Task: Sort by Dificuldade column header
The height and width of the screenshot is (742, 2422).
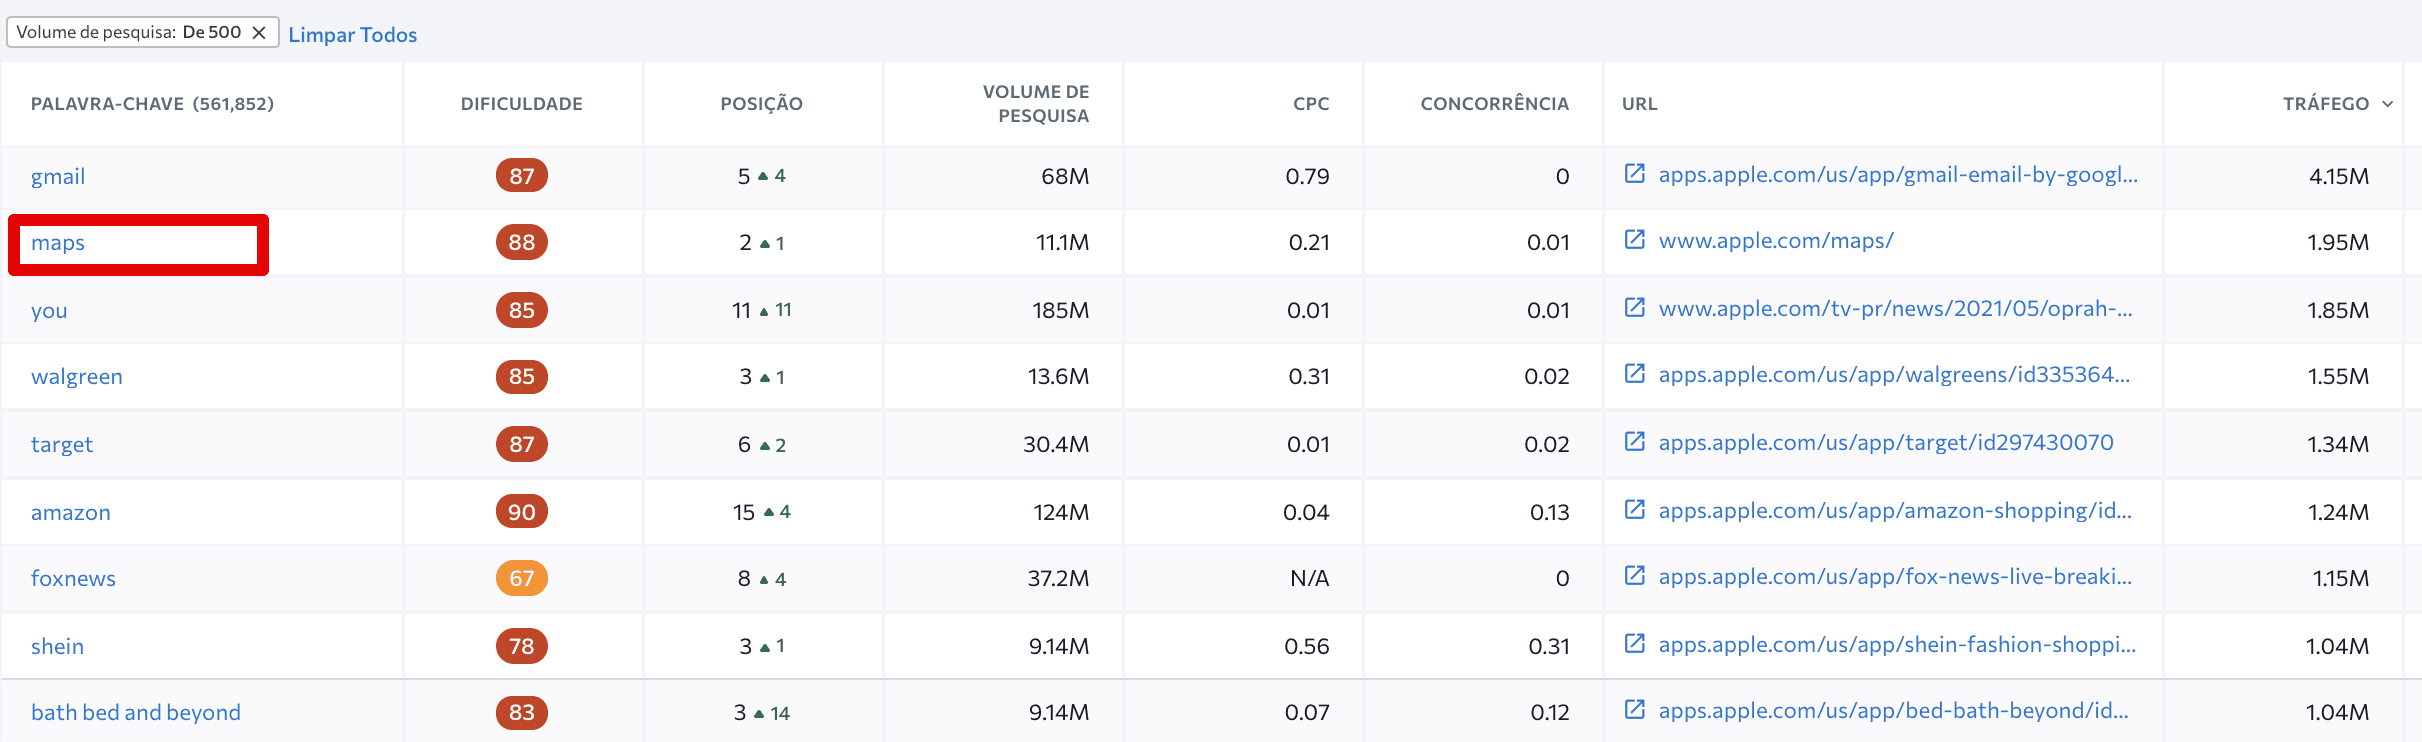Action: click(521, 104)
